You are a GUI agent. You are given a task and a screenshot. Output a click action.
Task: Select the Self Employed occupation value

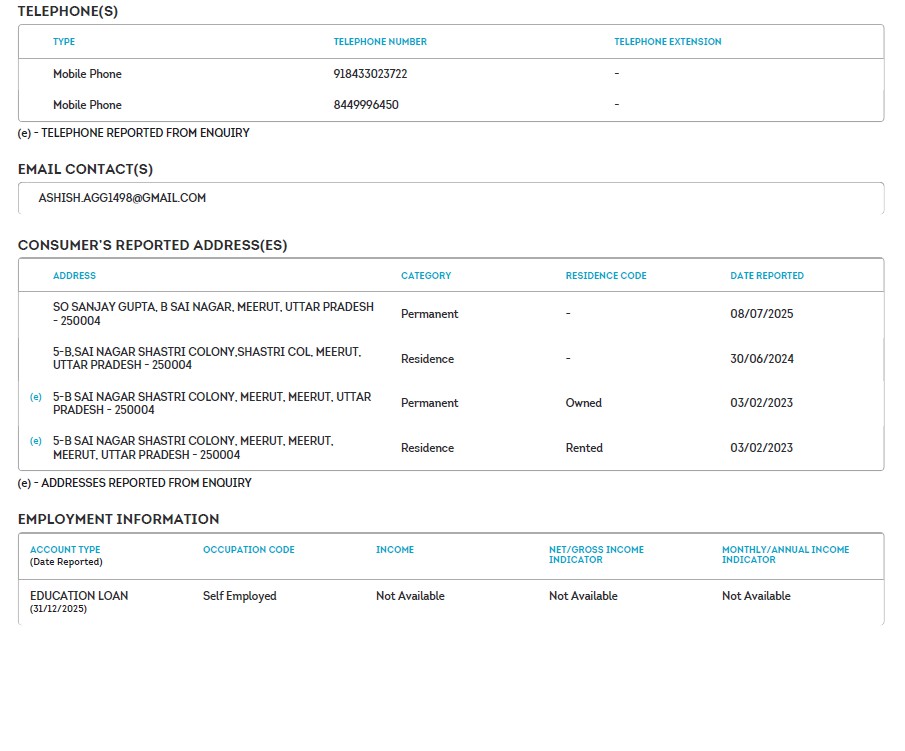coord(239,596)
